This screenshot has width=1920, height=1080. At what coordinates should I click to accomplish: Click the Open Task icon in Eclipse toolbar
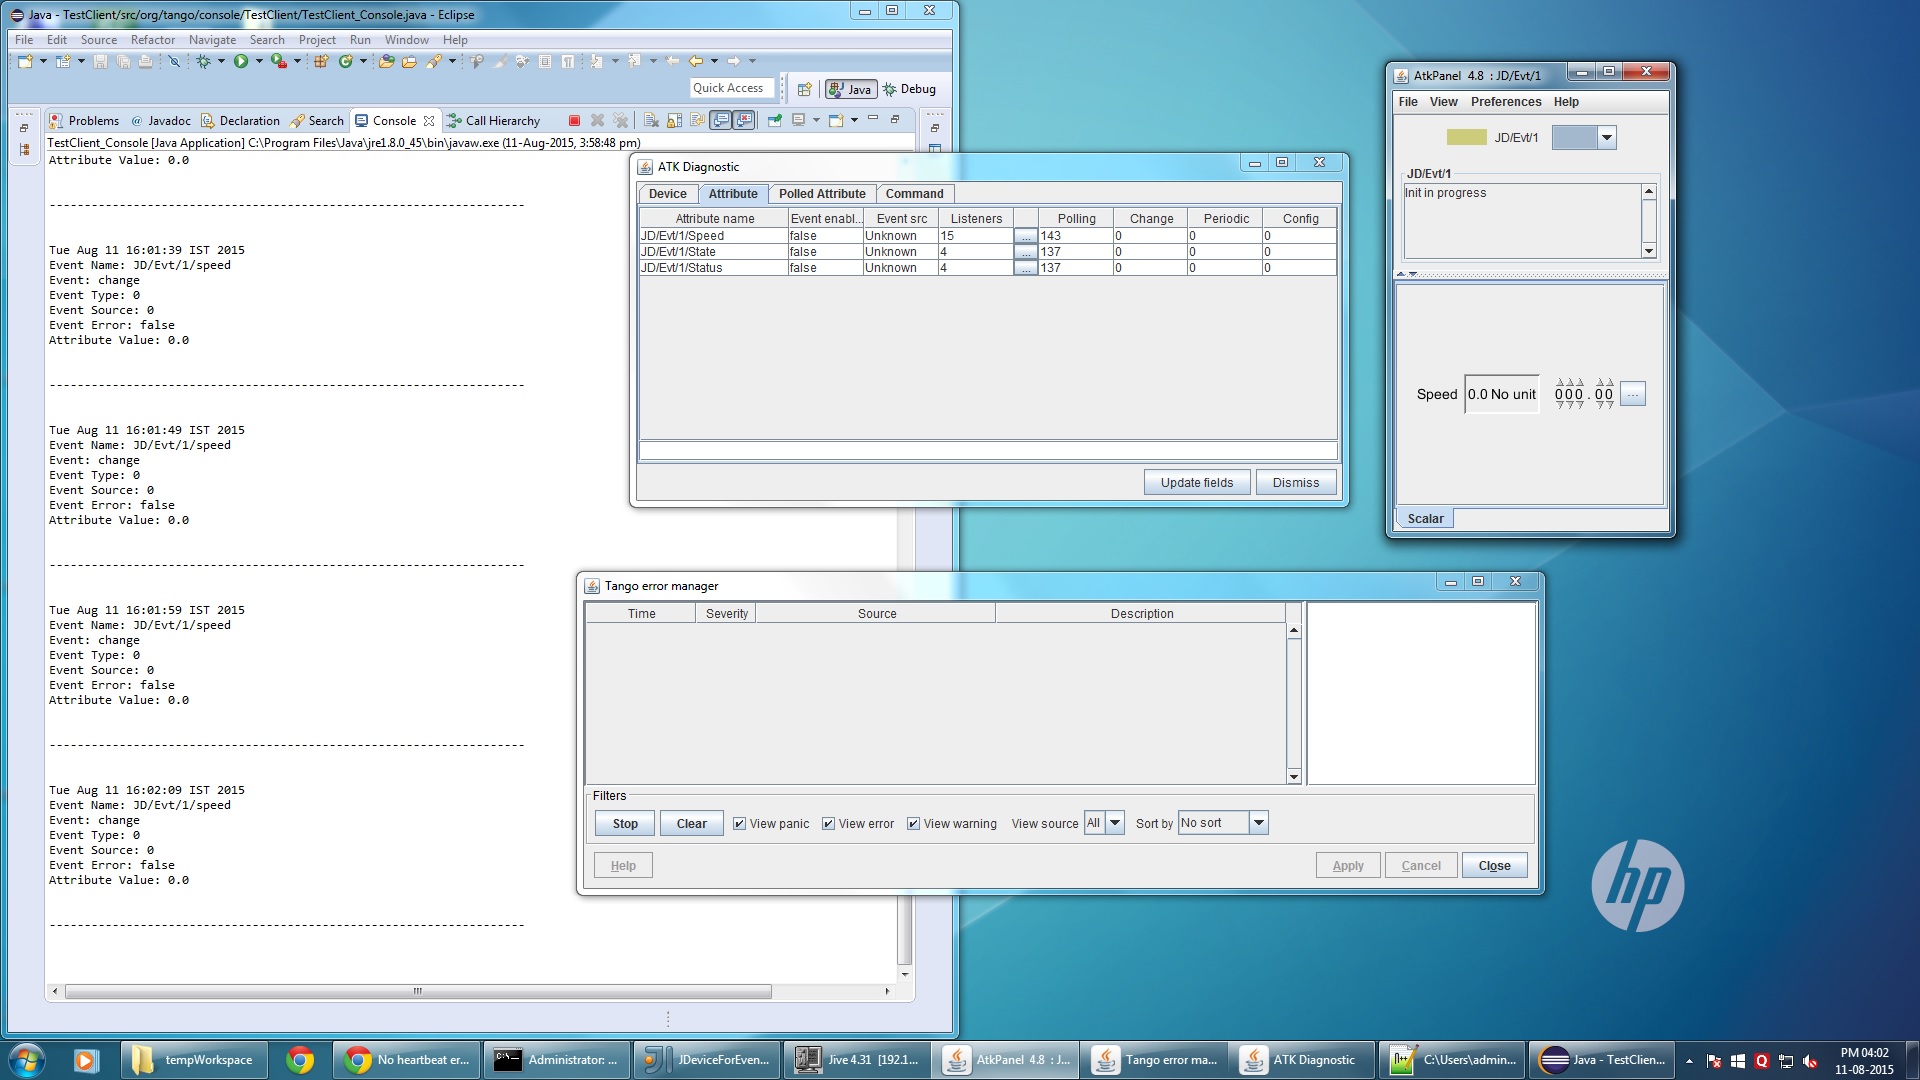(409, 62)
